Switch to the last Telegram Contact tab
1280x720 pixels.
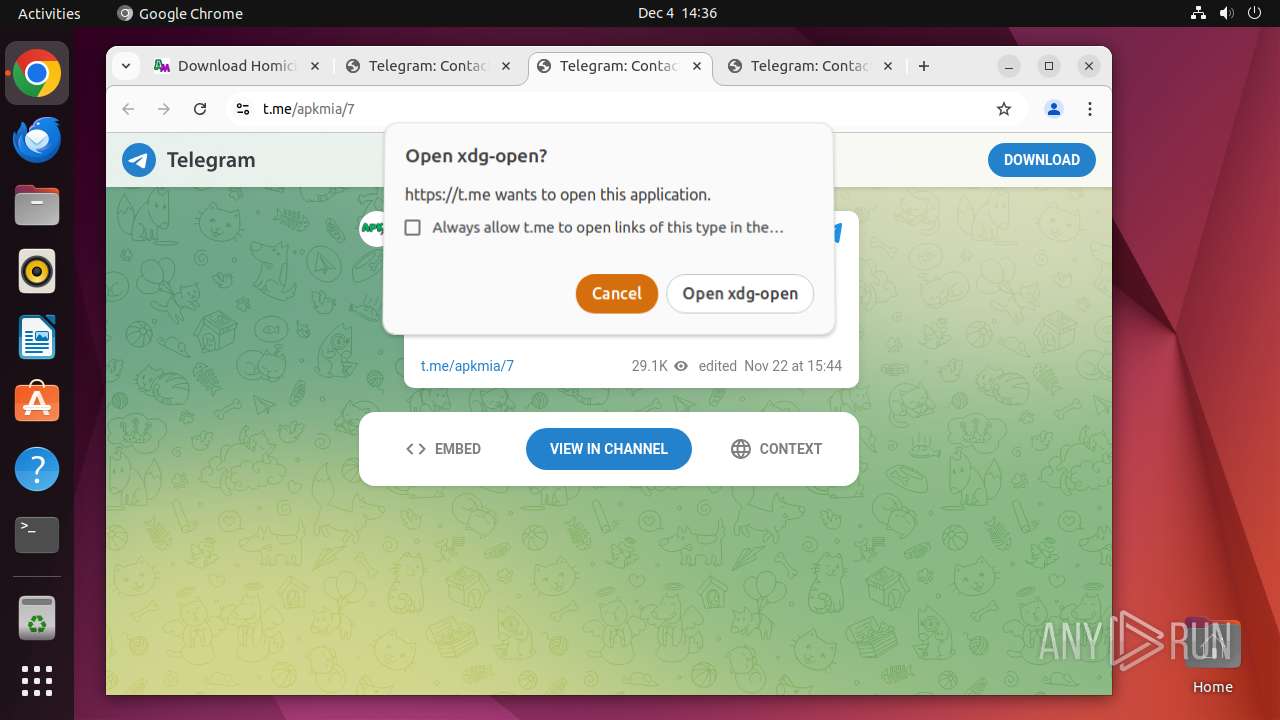[x=810, y=66]
